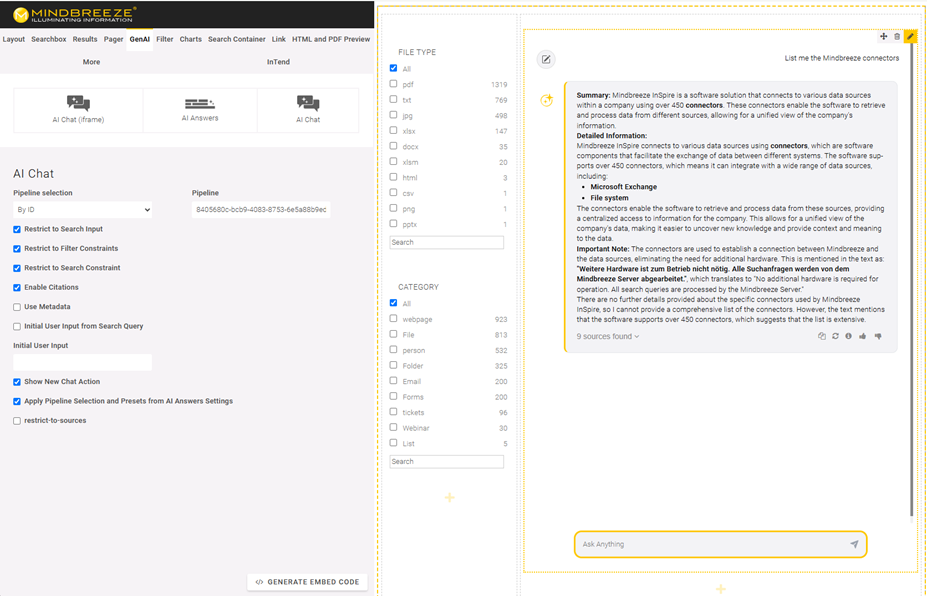
Task: Select the AI Answers widget icon
Action: tap(200, 104)
